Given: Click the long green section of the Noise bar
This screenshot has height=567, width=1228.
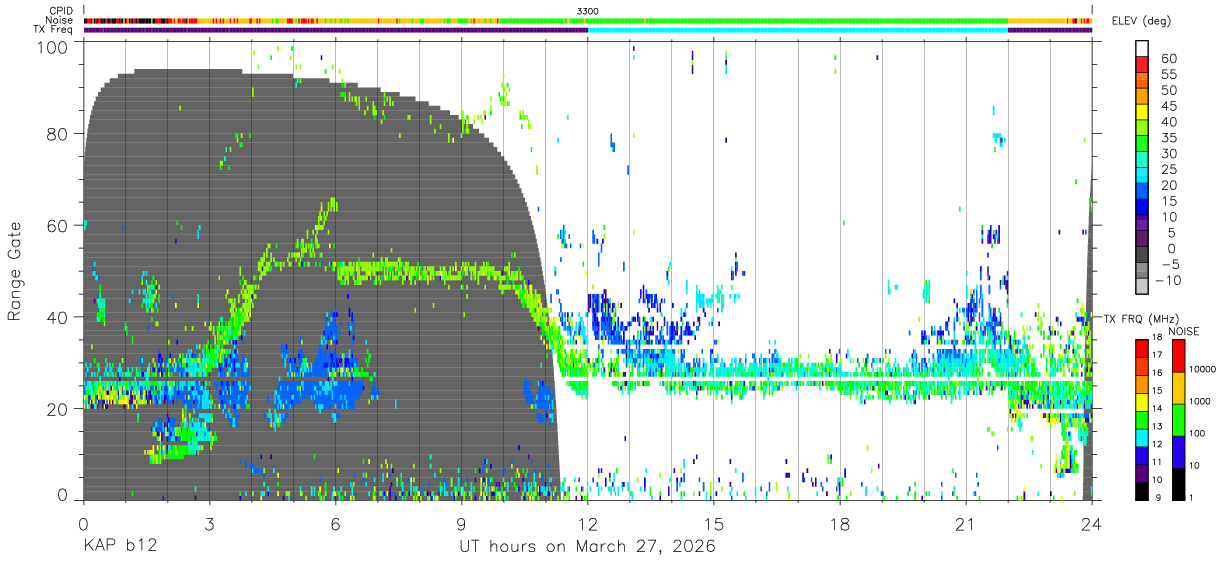Looking at the screenshot, I should [824, 20].
